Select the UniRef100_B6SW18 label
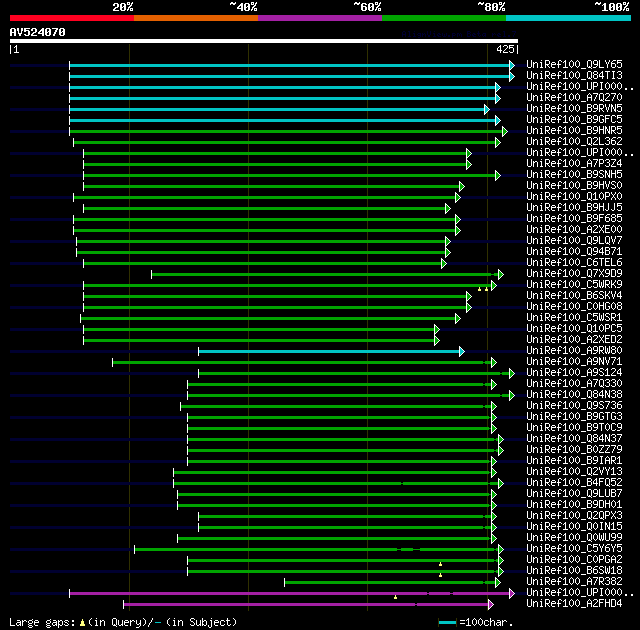This screenshot has height=630, width=640. [574, 571]
